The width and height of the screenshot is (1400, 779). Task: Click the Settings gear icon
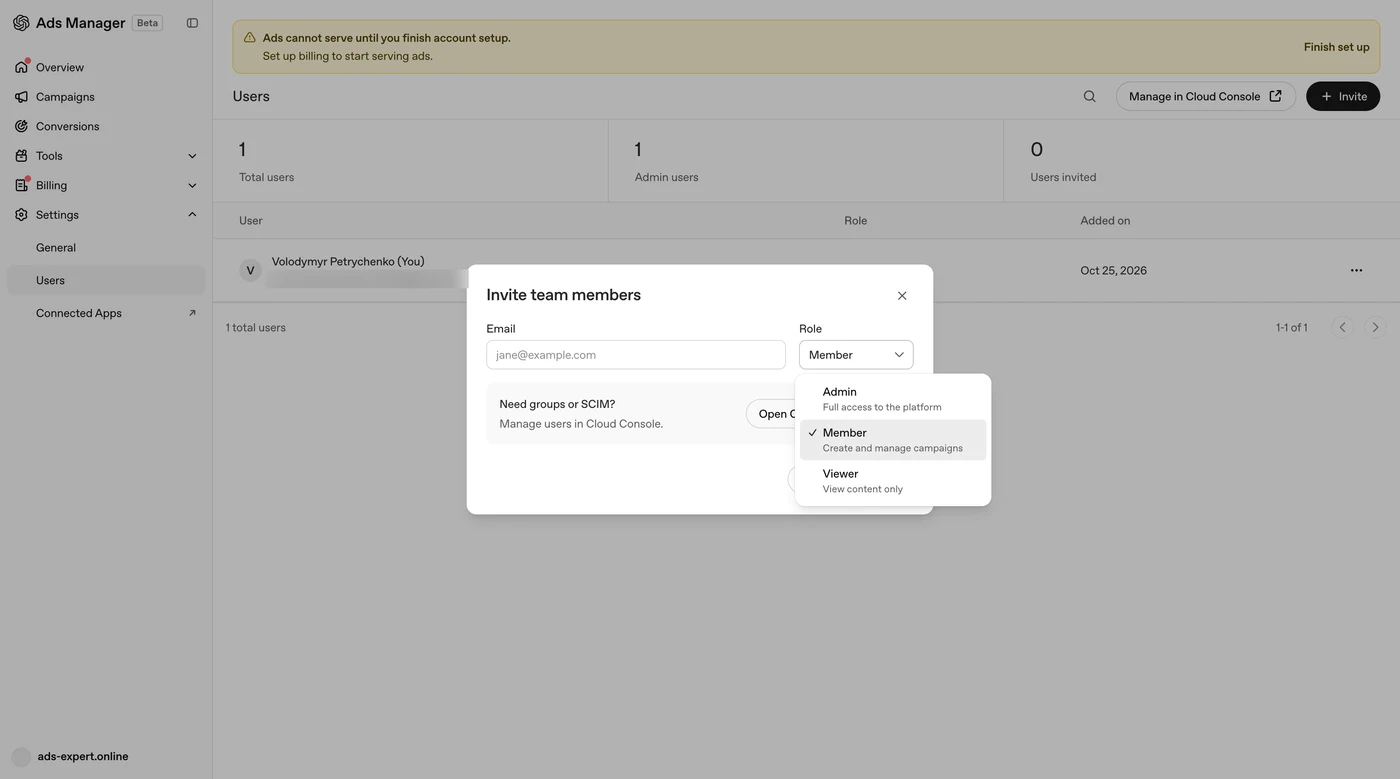tap(21, 215)
